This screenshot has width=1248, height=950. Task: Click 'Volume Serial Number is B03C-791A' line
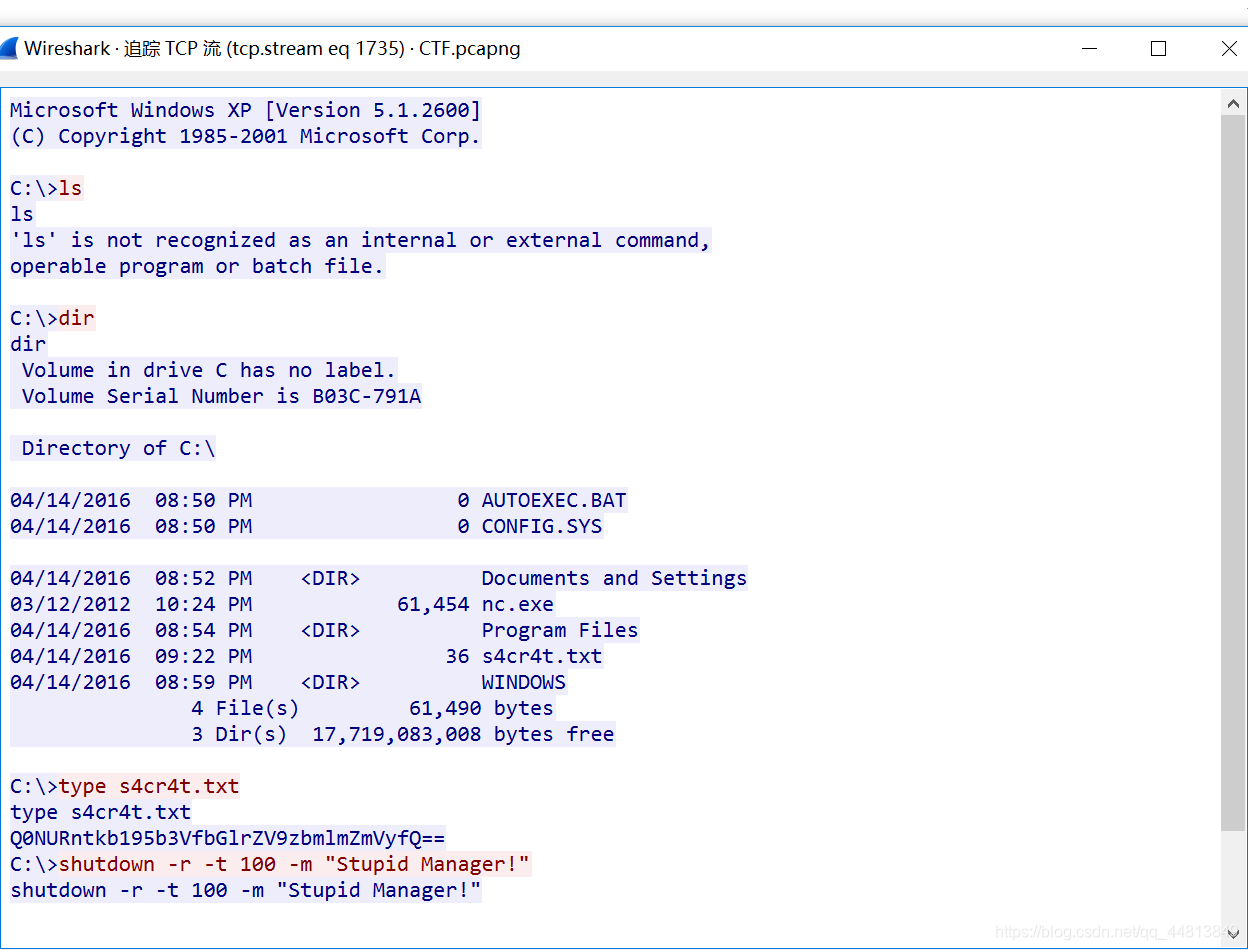pos(221,396)
